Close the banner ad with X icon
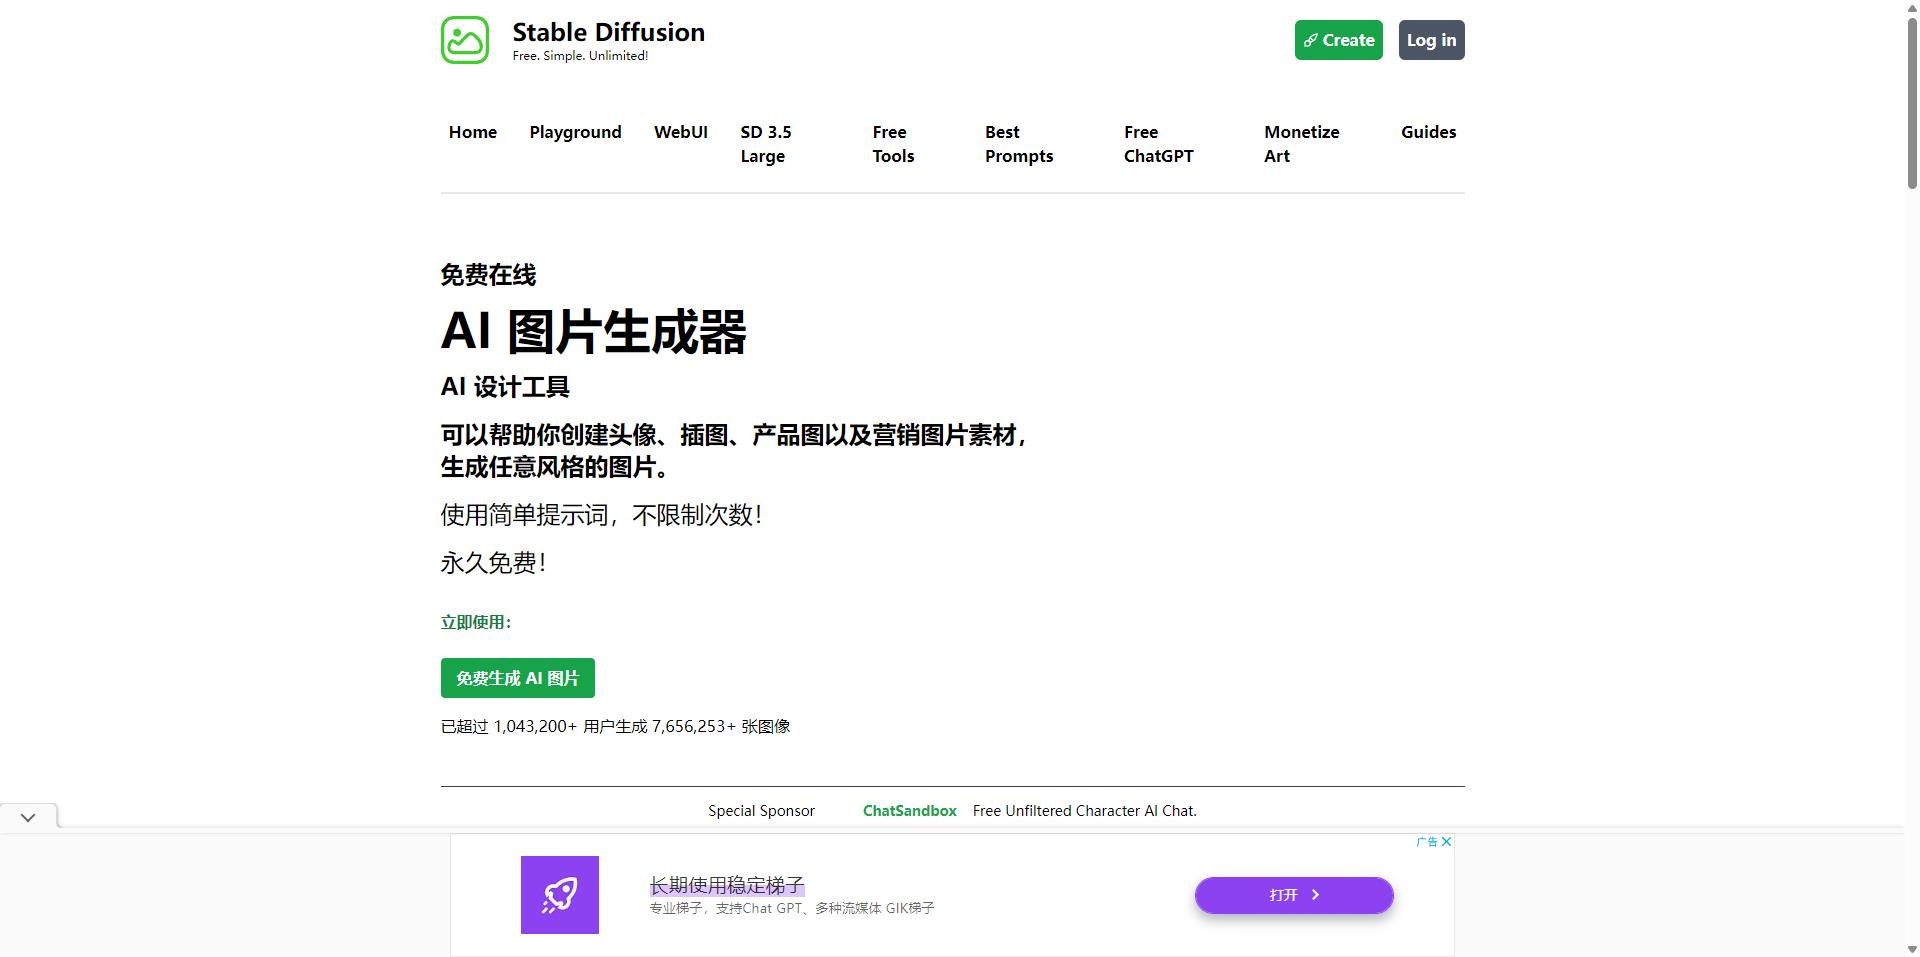The height and width of the screenshot is (957, 1920). pyautogui.click(x=1446, y=842)
